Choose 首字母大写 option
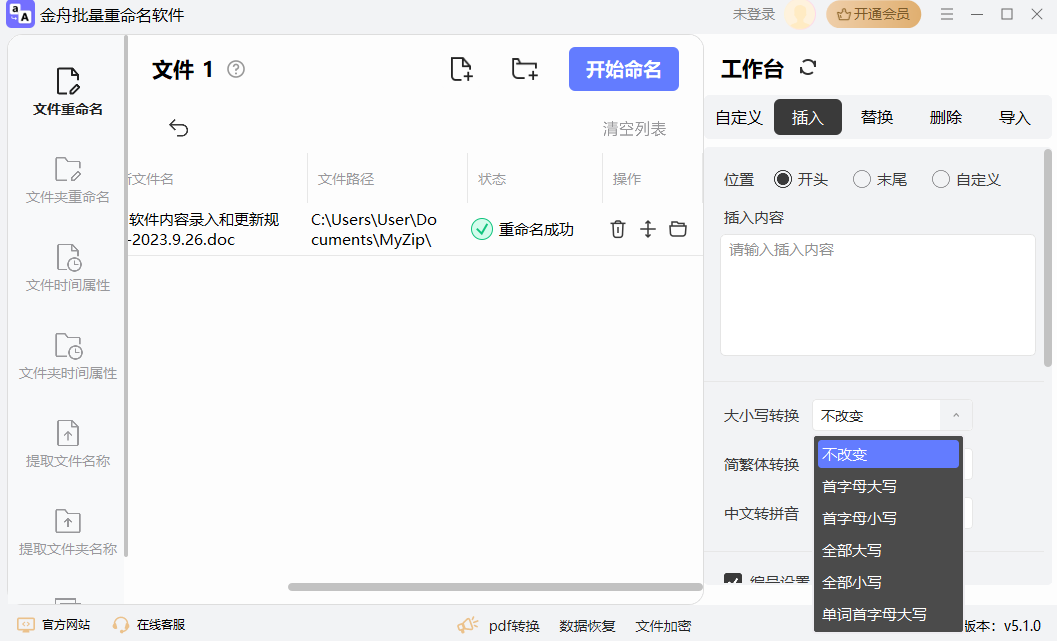Screen dimensions: 1057x641 tap(888, 486)
